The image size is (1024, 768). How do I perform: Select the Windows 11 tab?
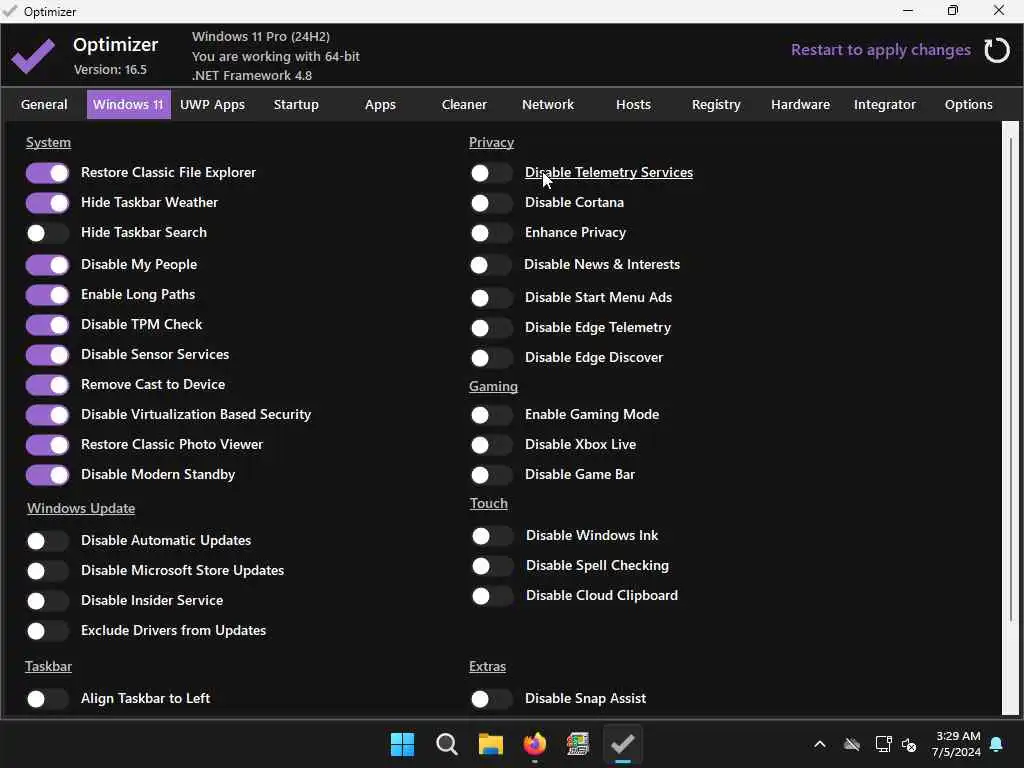point(129,104)
